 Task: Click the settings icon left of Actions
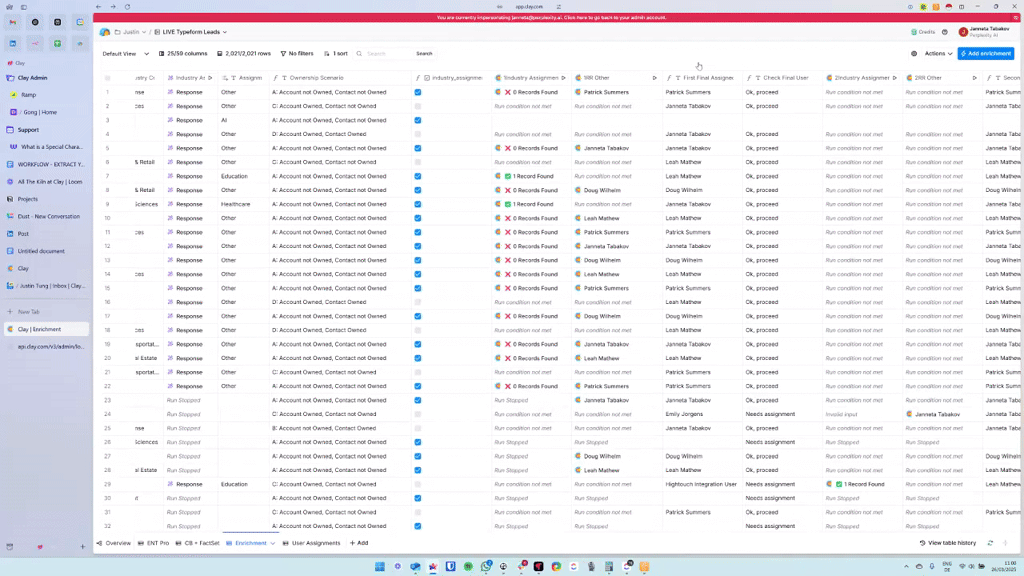914,53
